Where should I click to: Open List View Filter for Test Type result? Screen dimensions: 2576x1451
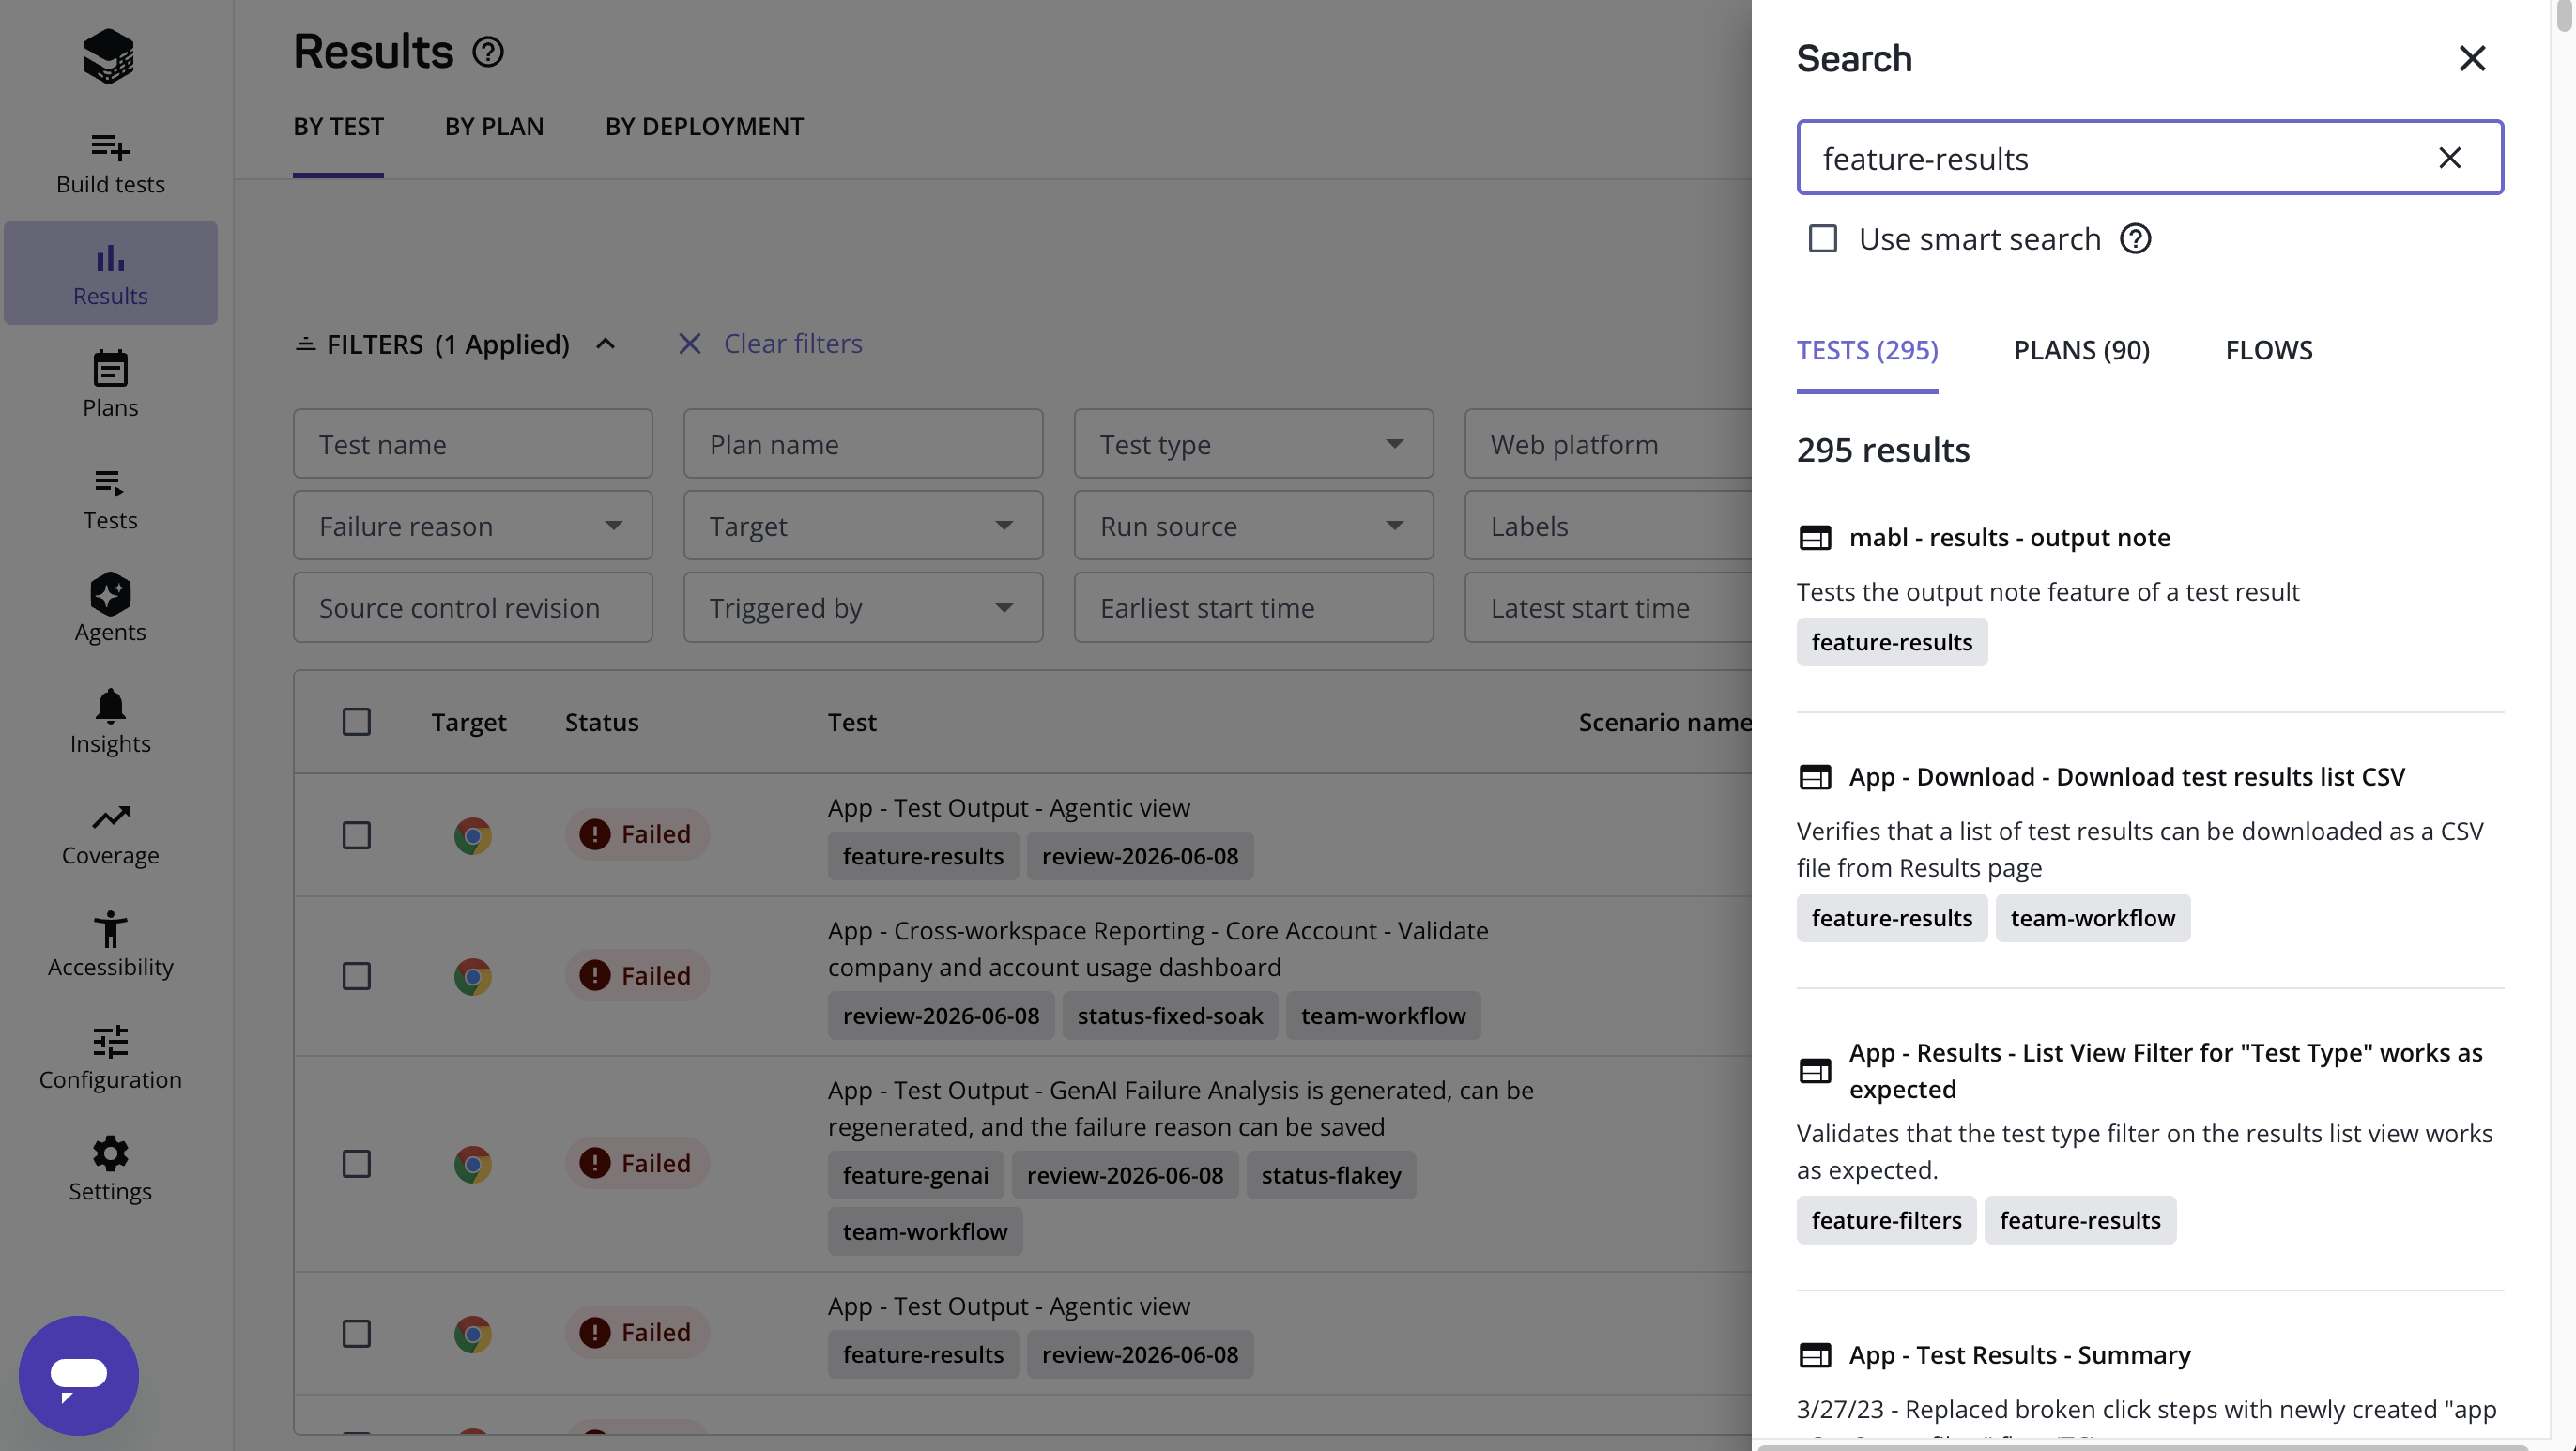(2165, 1071)
